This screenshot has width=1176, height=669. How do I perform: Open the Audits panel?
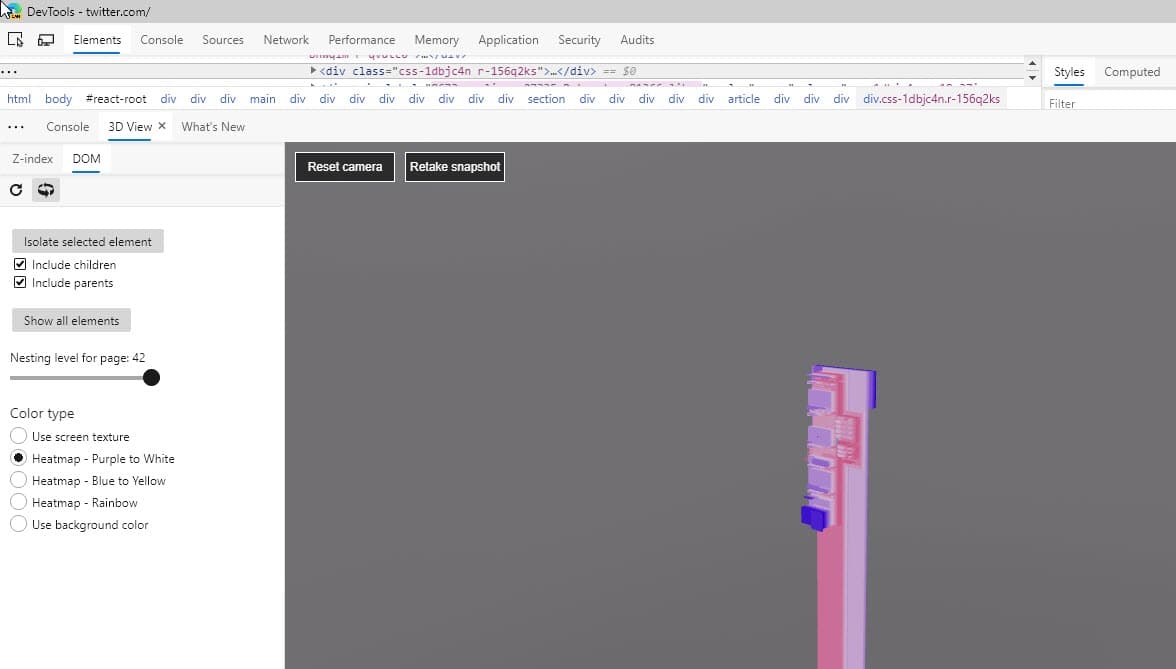(x=637, y=40)
